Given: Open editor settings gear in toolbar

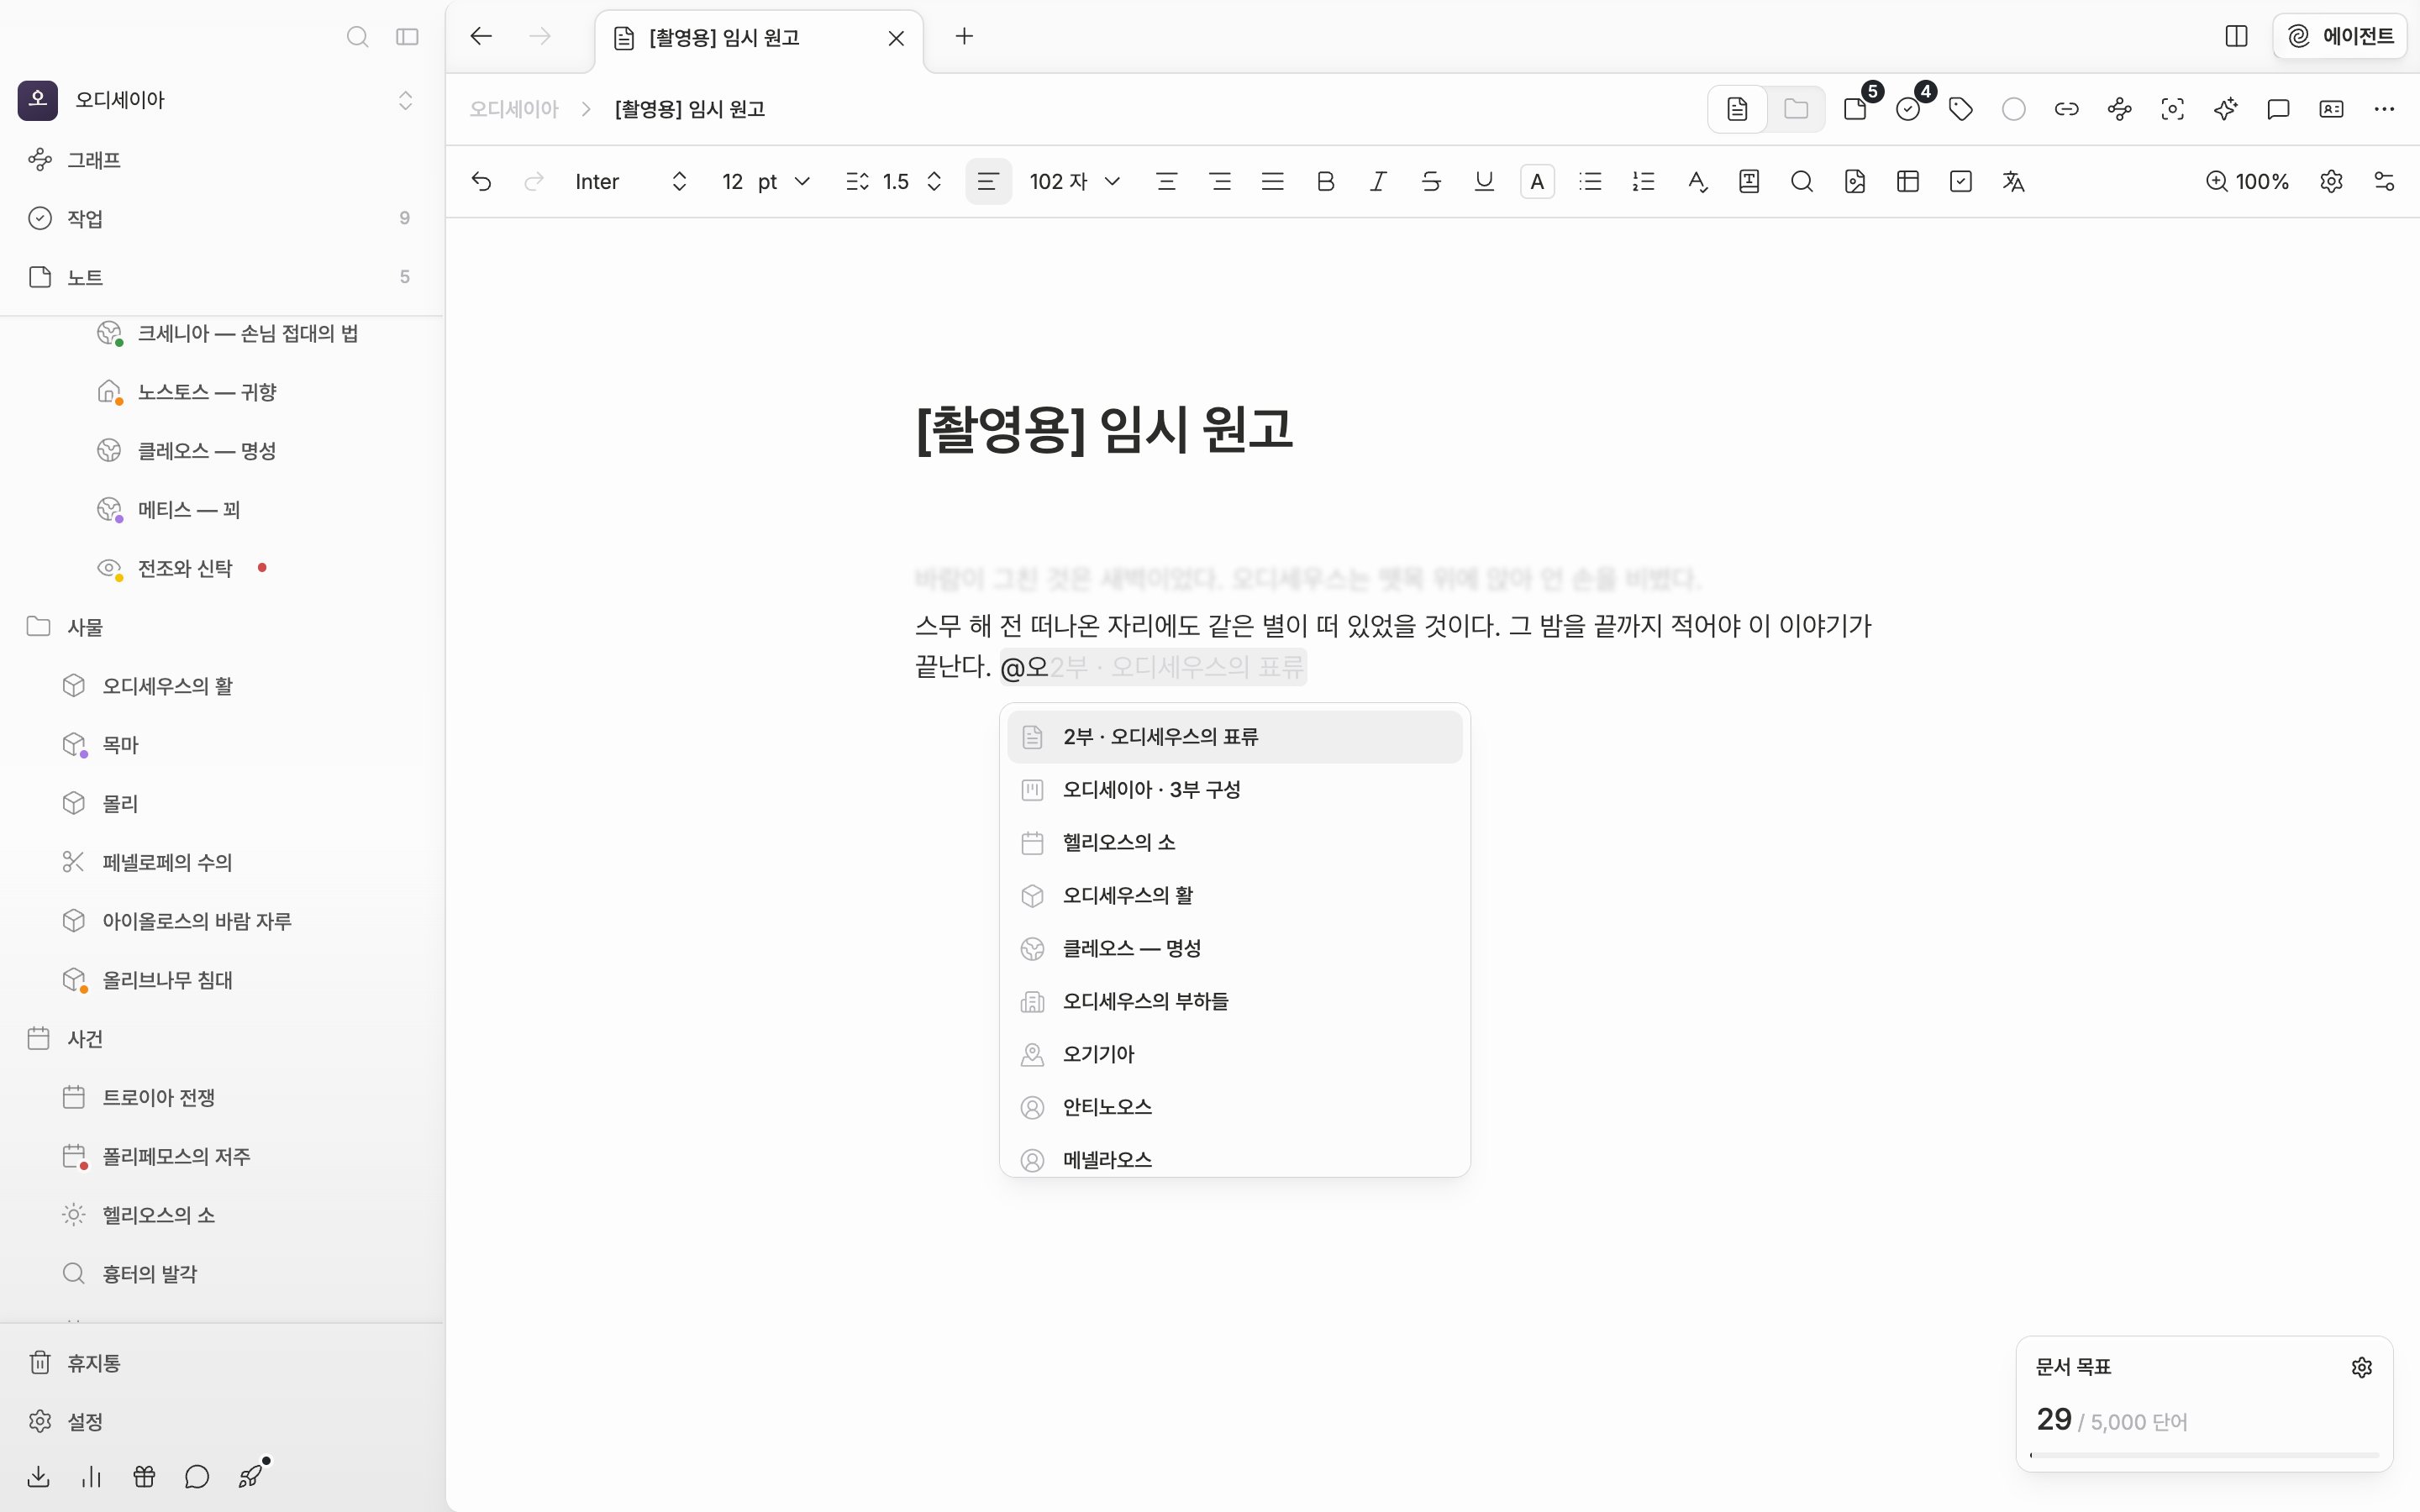Looking at the screenshot, I should coord(2332,181).
